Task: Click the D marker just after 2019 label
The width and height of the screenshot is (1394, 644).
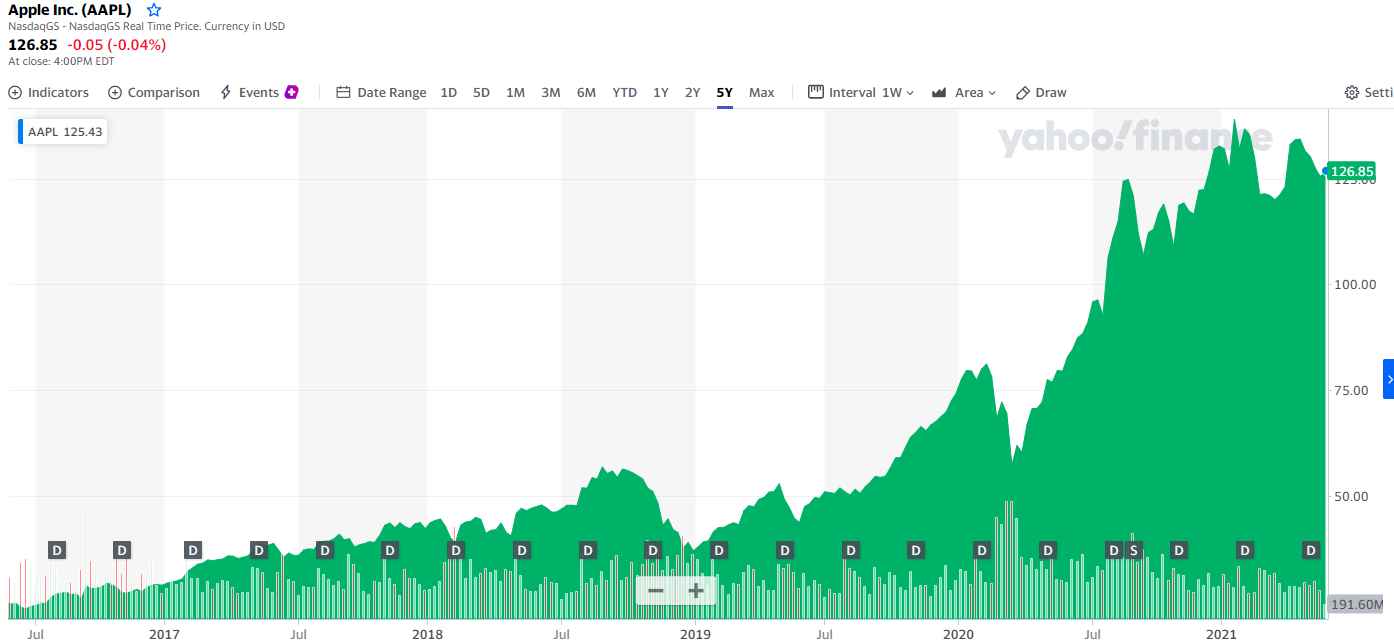Action: point(719,550)
